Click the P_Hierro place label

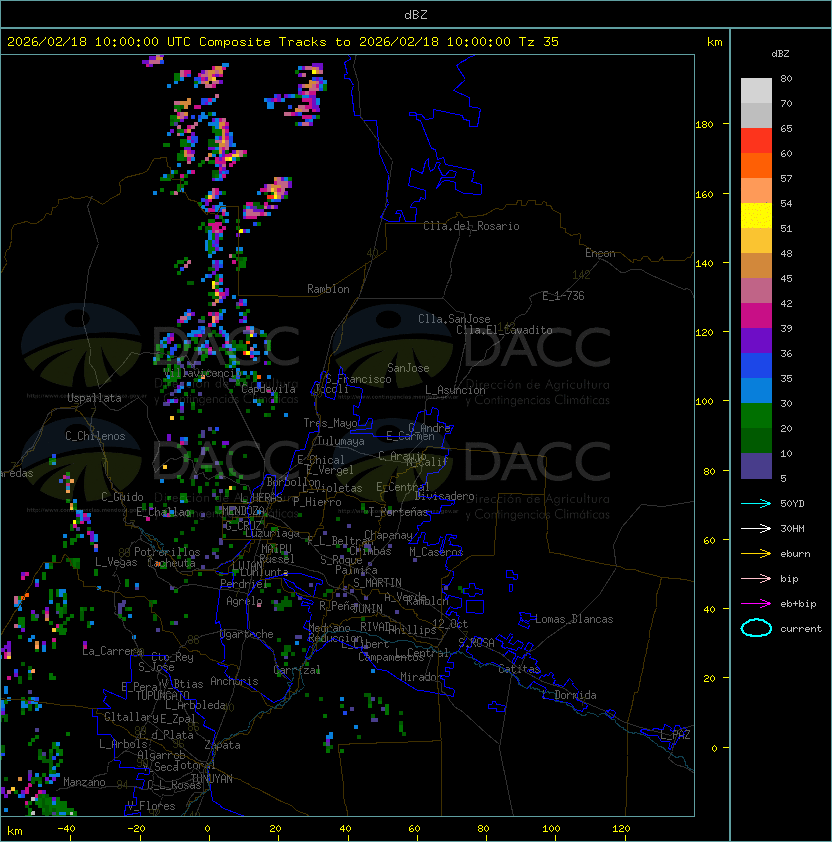(x=317, y=502)
